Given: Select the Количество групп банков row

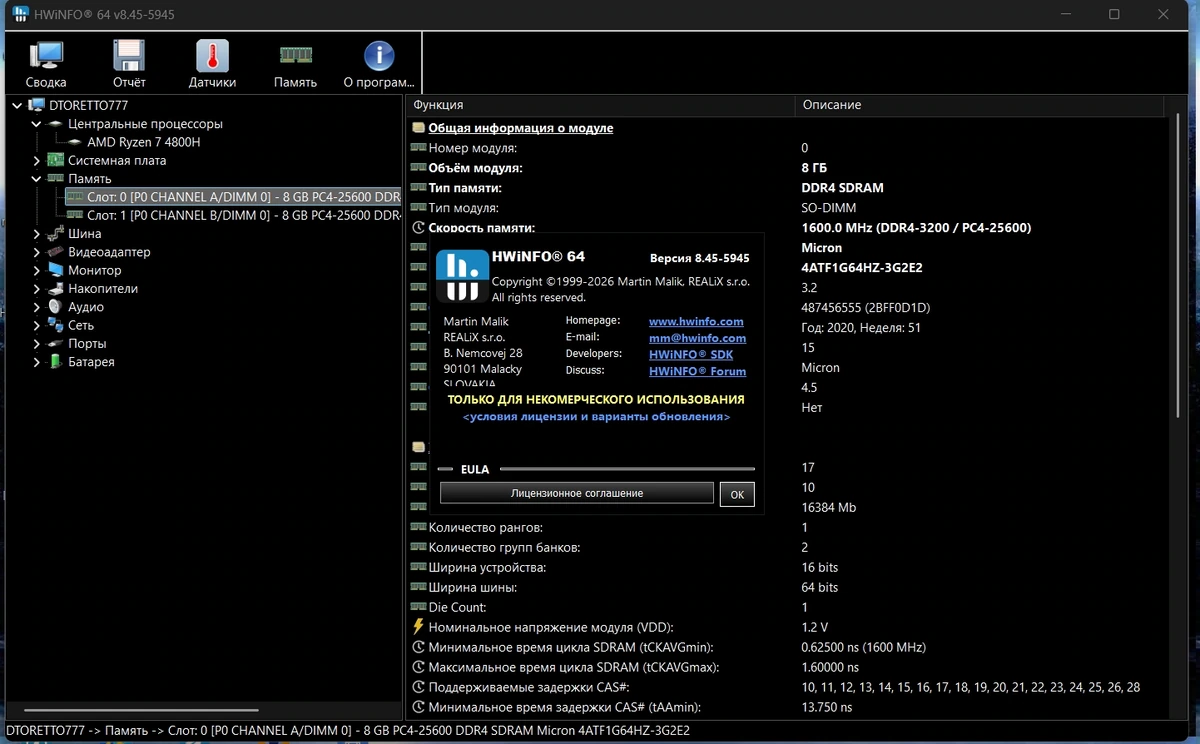Looking at the screenshot, I should [787, 547].
